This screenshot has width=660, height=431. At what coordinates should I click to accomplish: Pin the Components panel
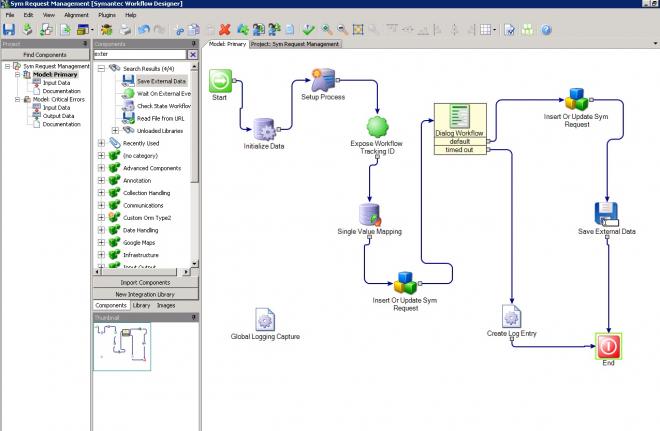click(x=194, y=43)
